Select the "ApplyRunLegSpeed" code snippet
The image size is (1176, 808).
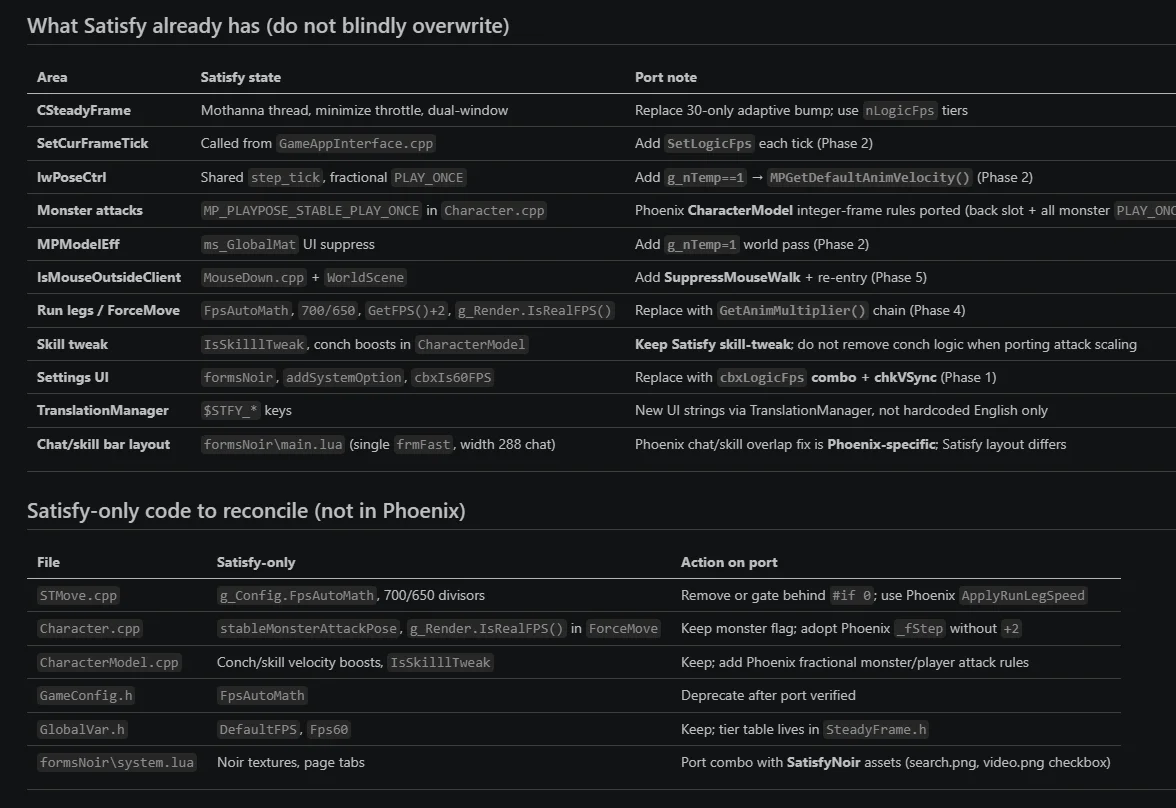tap(1023, 595)
